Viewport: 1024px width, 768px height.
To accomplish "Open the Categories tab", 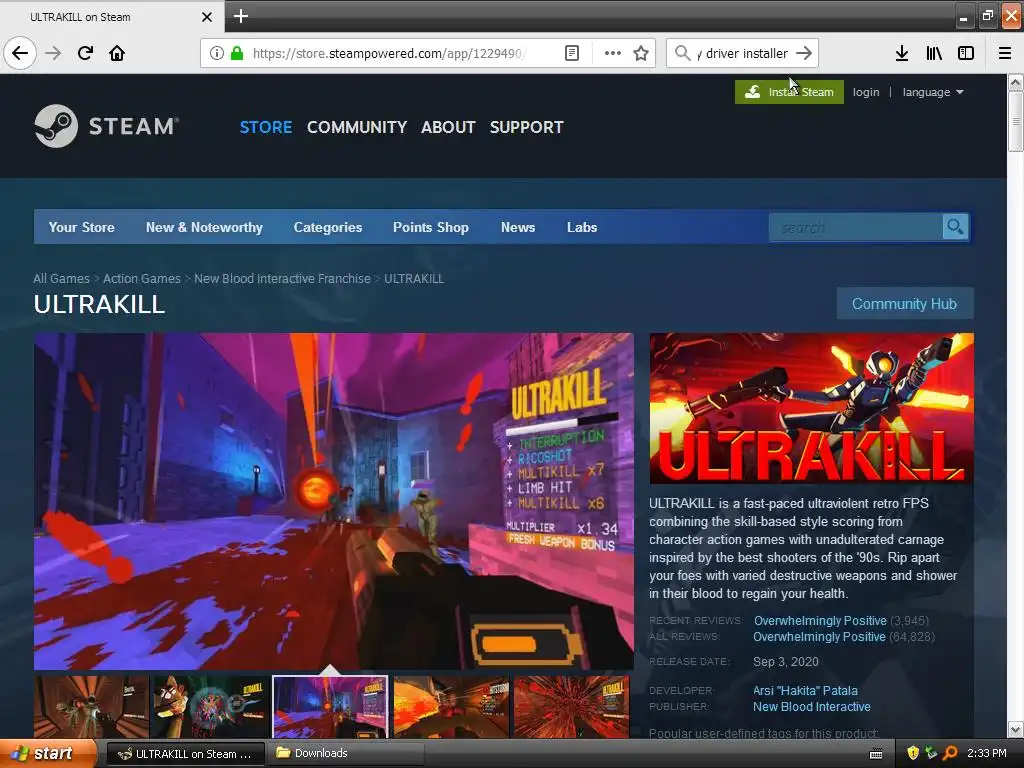I will point(328,227).
